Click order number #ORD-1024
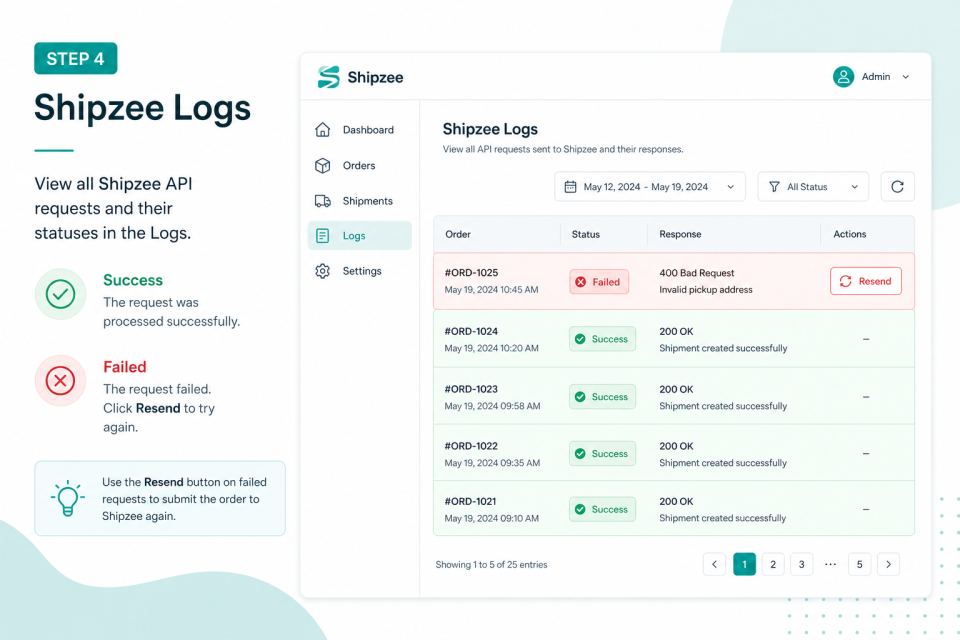The image size is (960, 640). (471, 331)
